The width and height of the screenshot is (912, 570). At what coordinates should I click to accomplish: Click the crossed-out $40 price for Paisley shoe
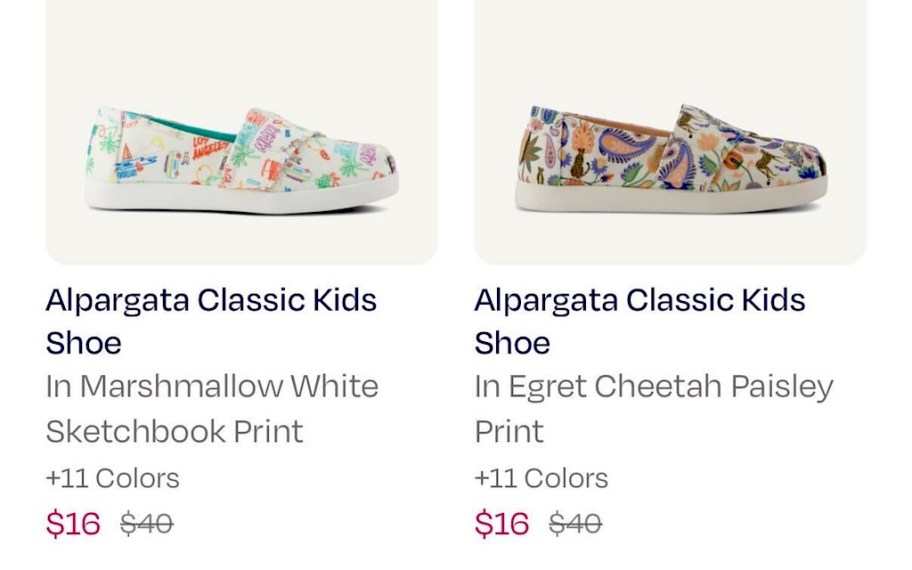(x=575, y=523)
